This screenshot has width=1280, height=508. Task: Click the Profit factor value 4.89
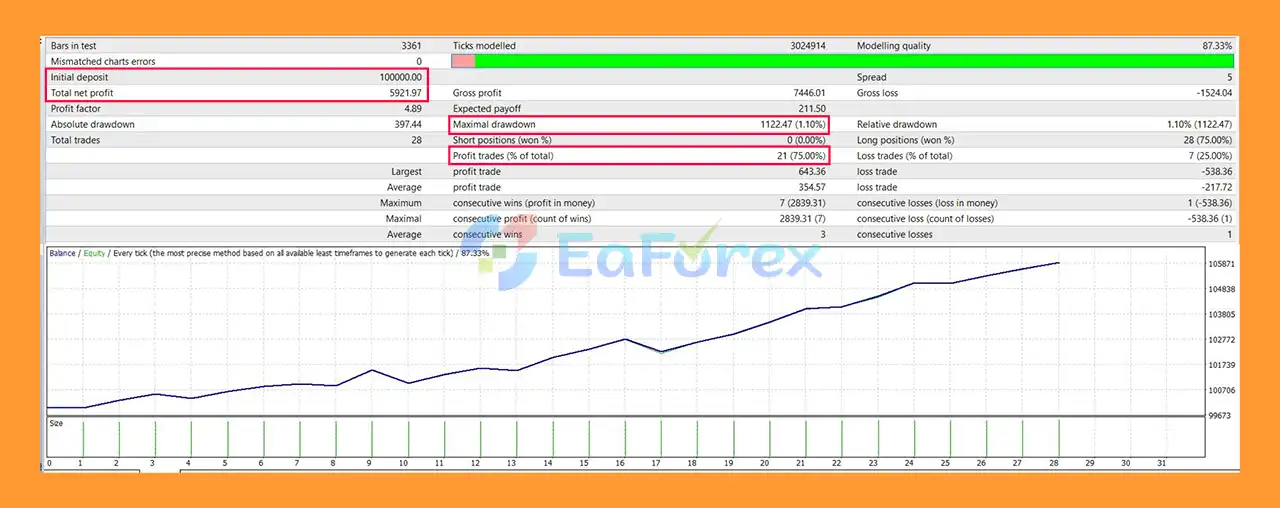412,108
